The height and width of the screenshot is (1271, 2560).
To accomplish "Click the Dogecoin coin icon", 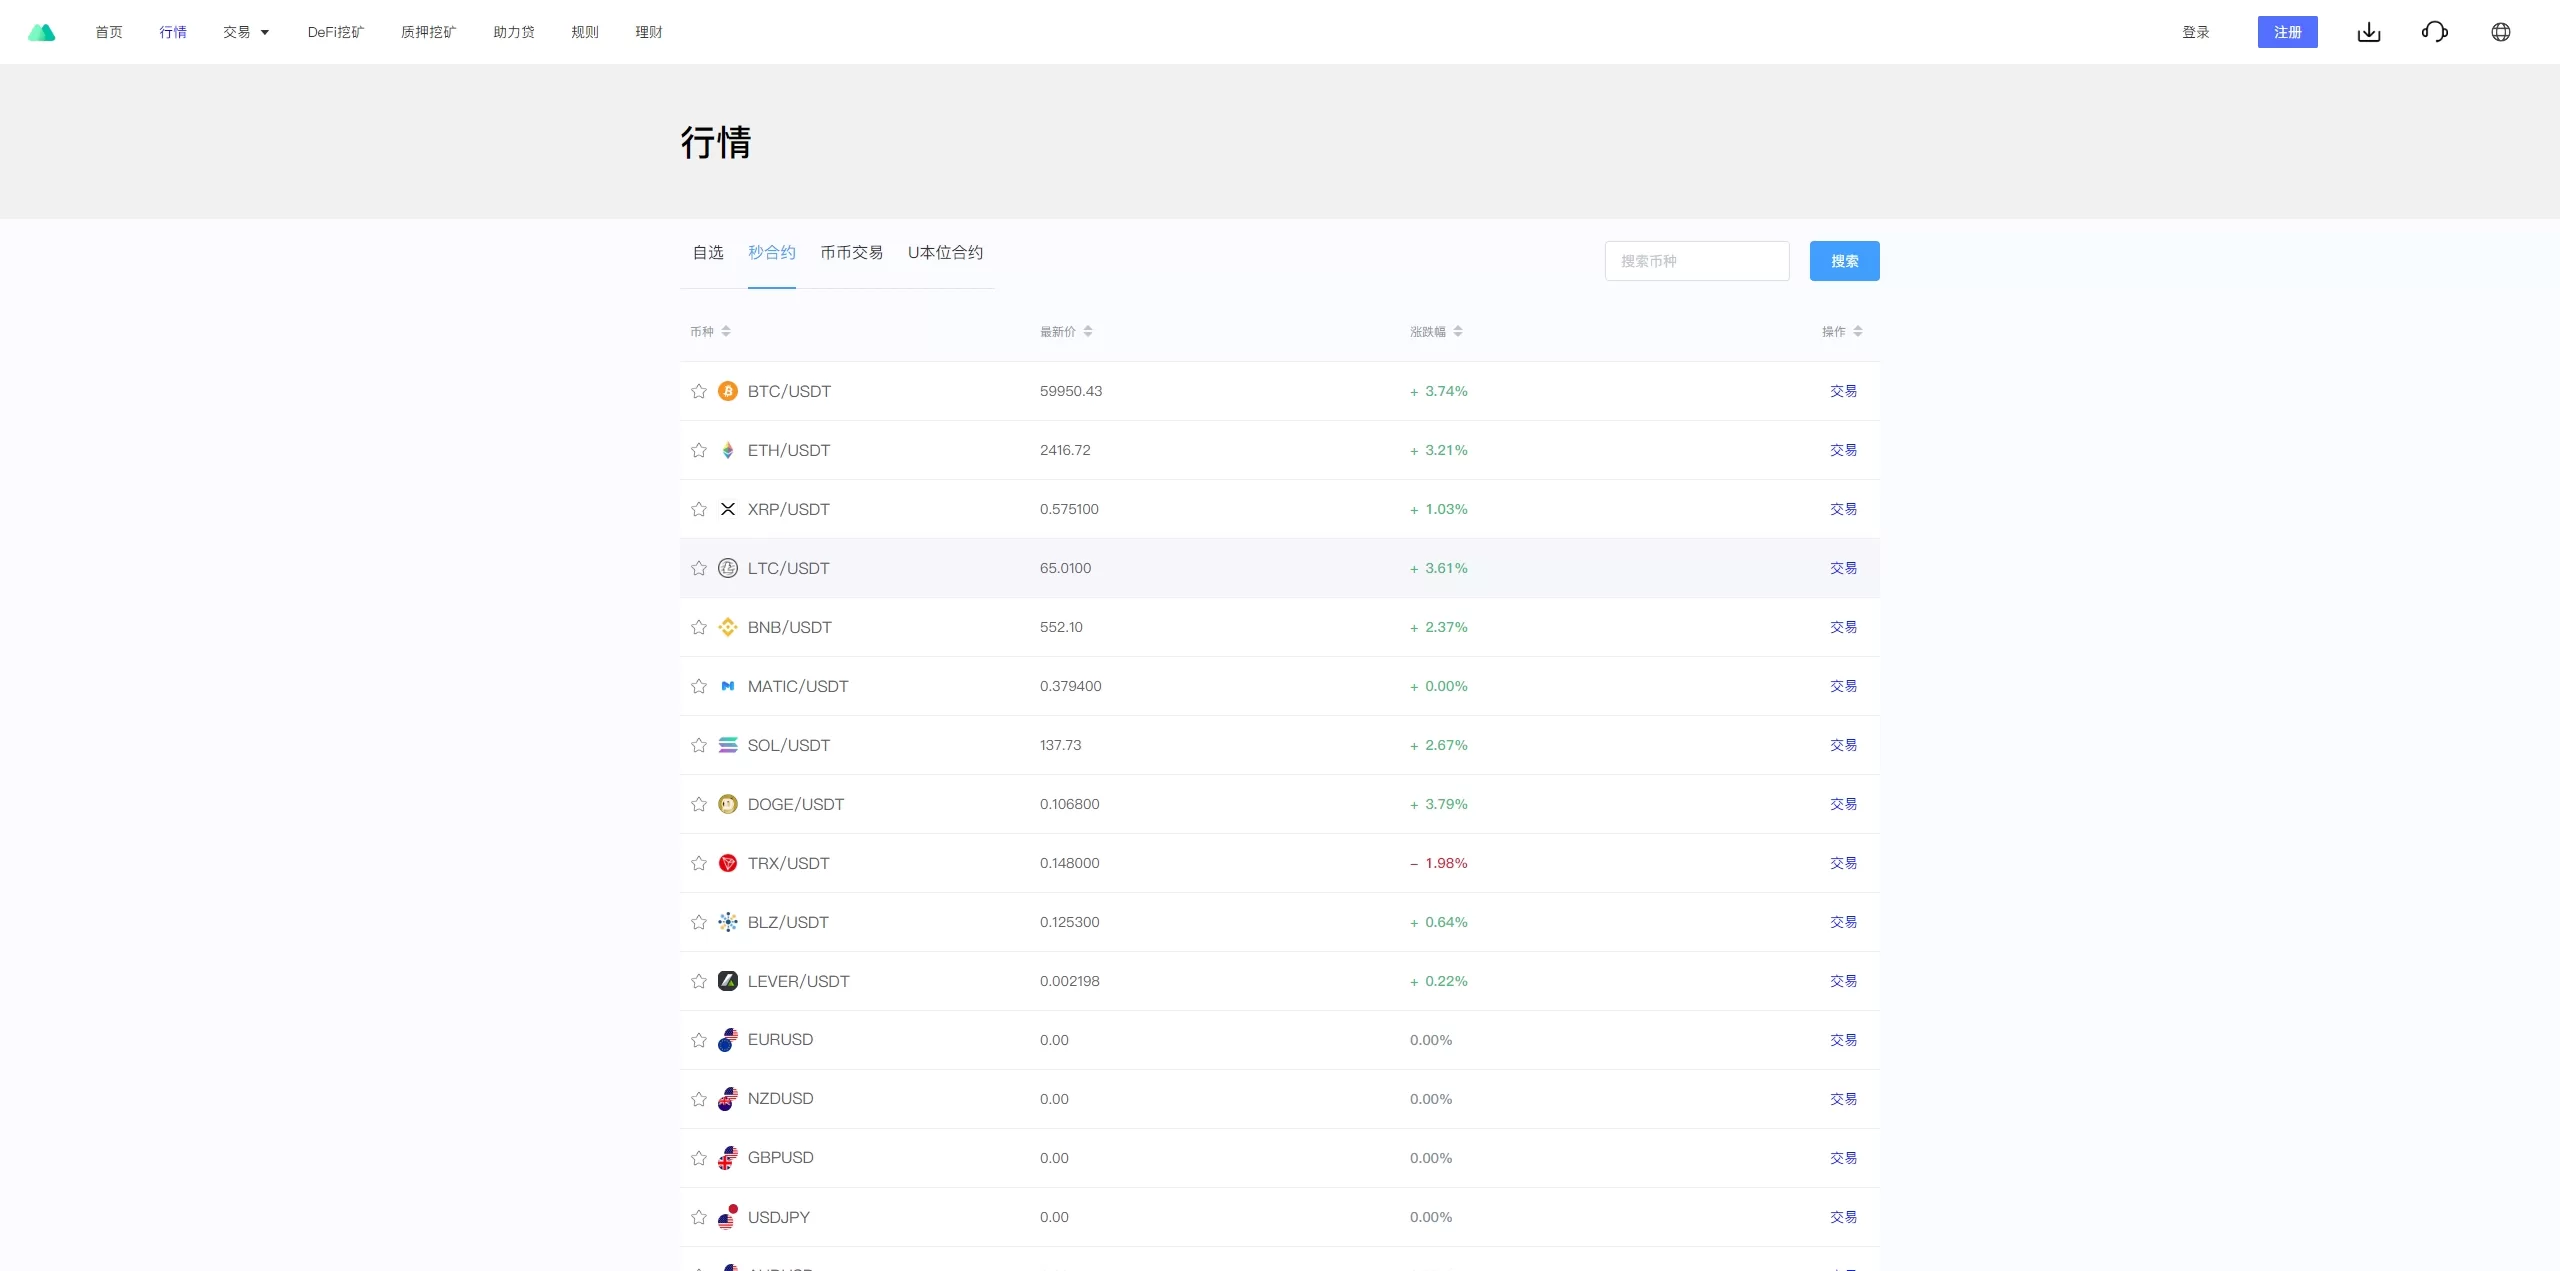I will point(728,804).
